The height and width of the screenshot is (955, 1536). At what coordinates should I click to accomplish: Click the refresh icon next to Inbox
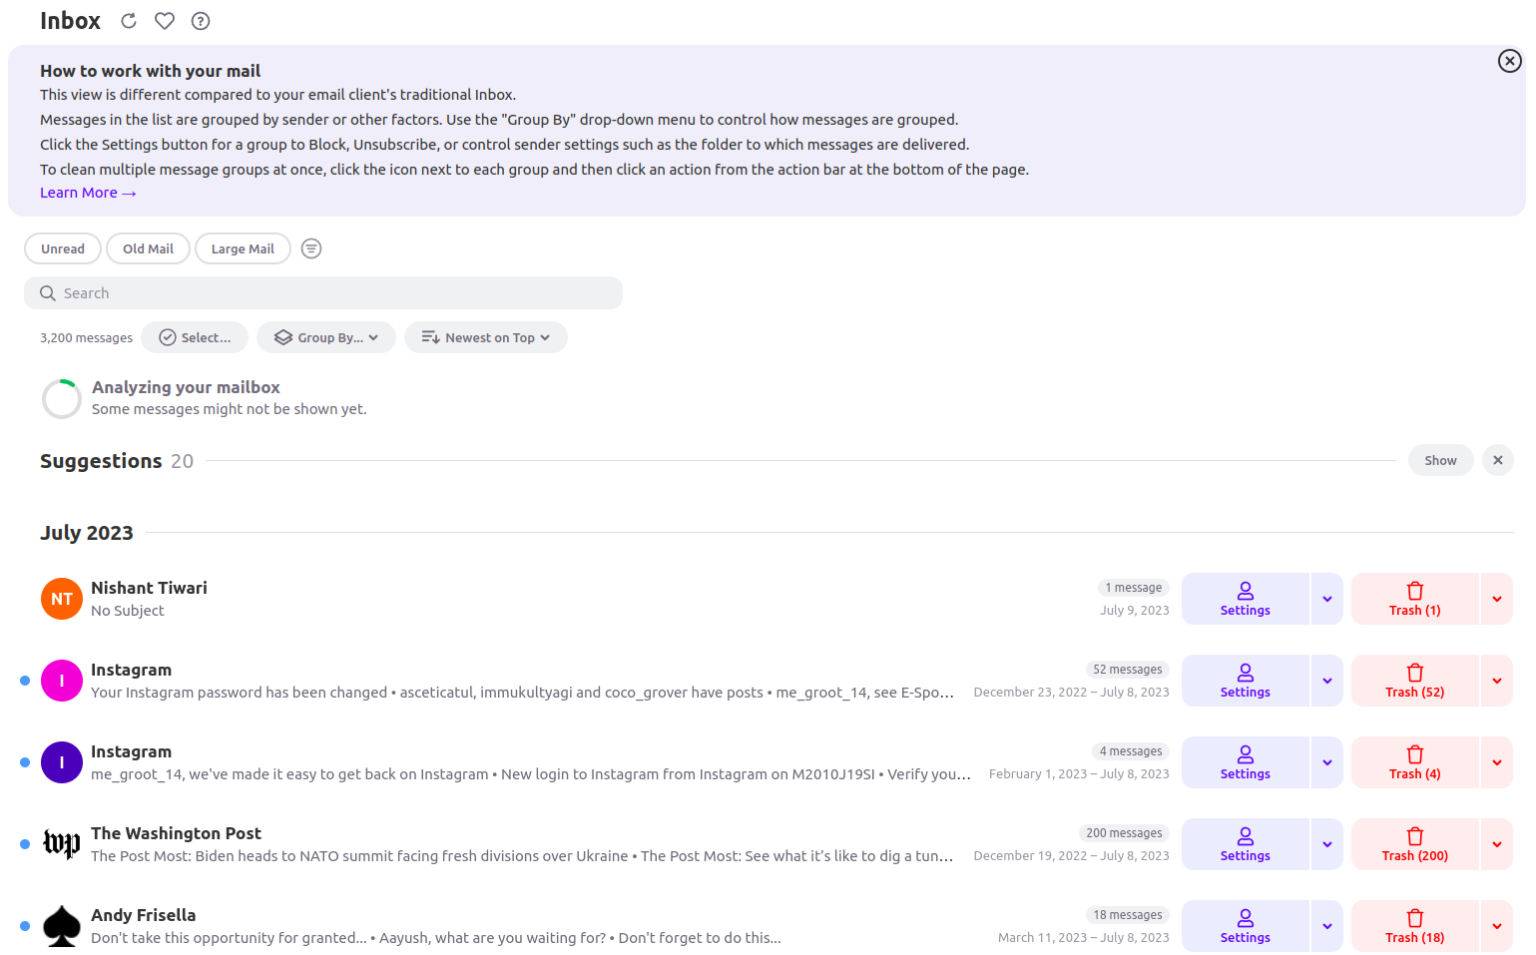tap(129, 21)
